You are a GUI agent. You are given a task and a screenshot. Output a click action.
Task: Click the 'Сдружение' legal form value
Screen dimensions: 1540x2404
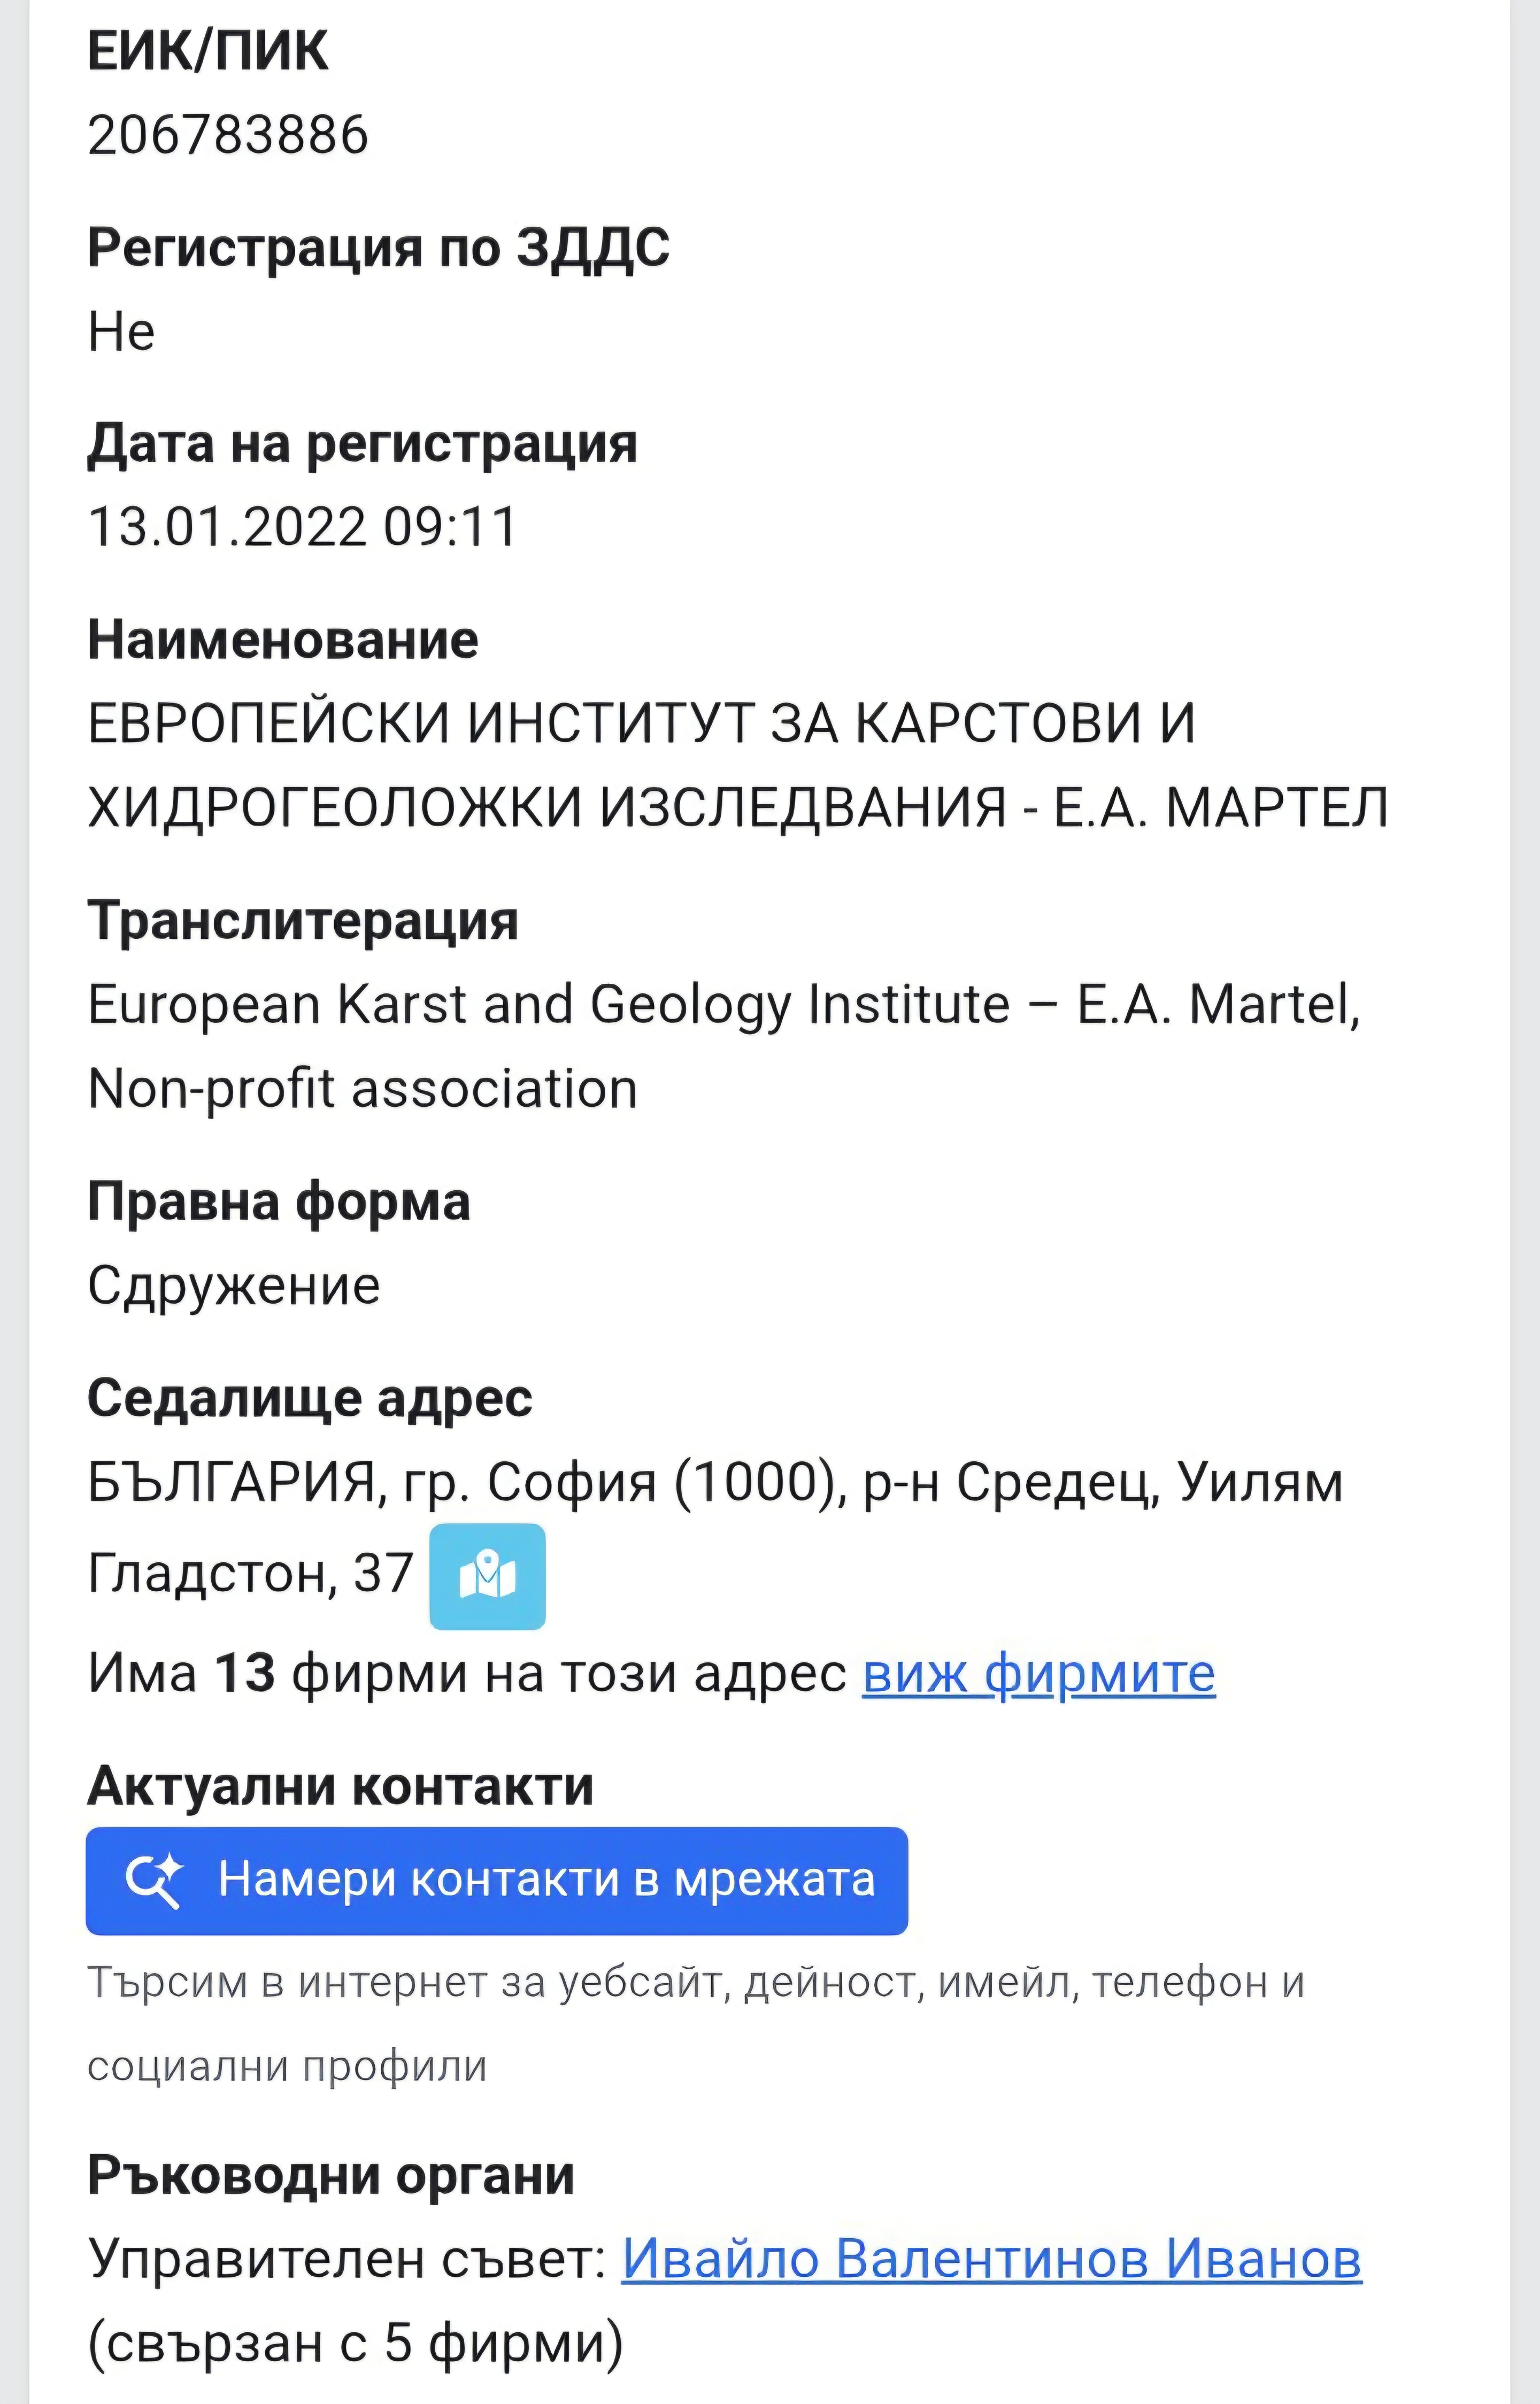pos(234,1286)
